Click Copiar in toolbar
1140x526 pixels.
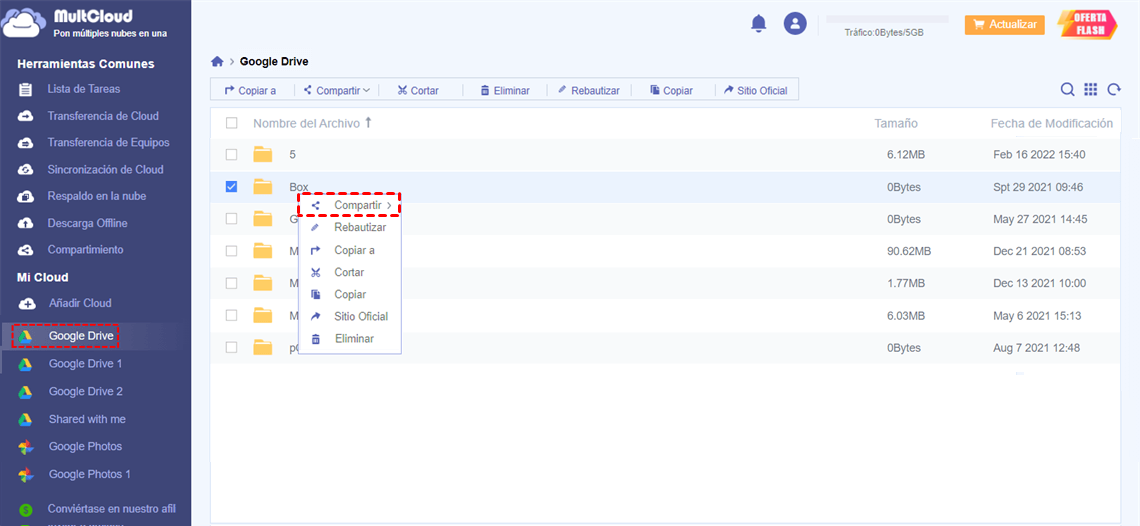click(671, 91)
